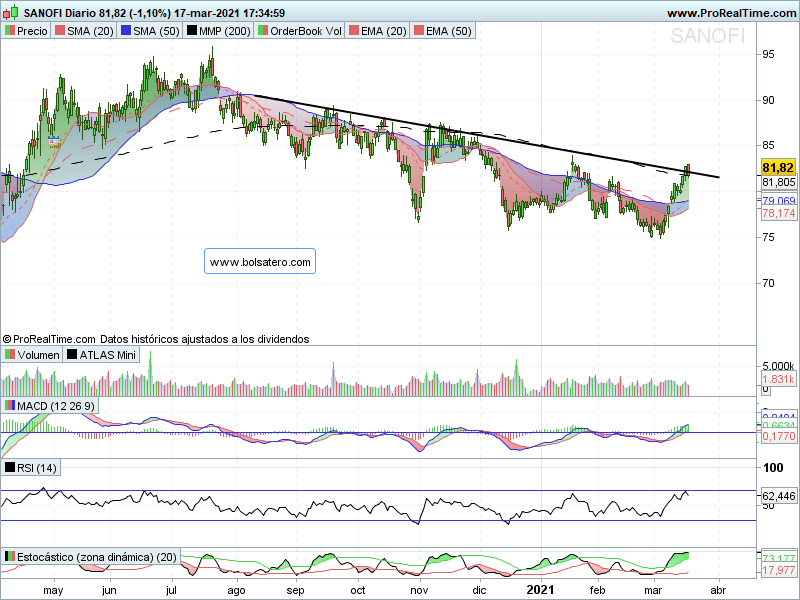Open the RSI (14) settings label
The height and width of the screenshot is (600, 800).
pyautogui.click(x=31, y=468)
